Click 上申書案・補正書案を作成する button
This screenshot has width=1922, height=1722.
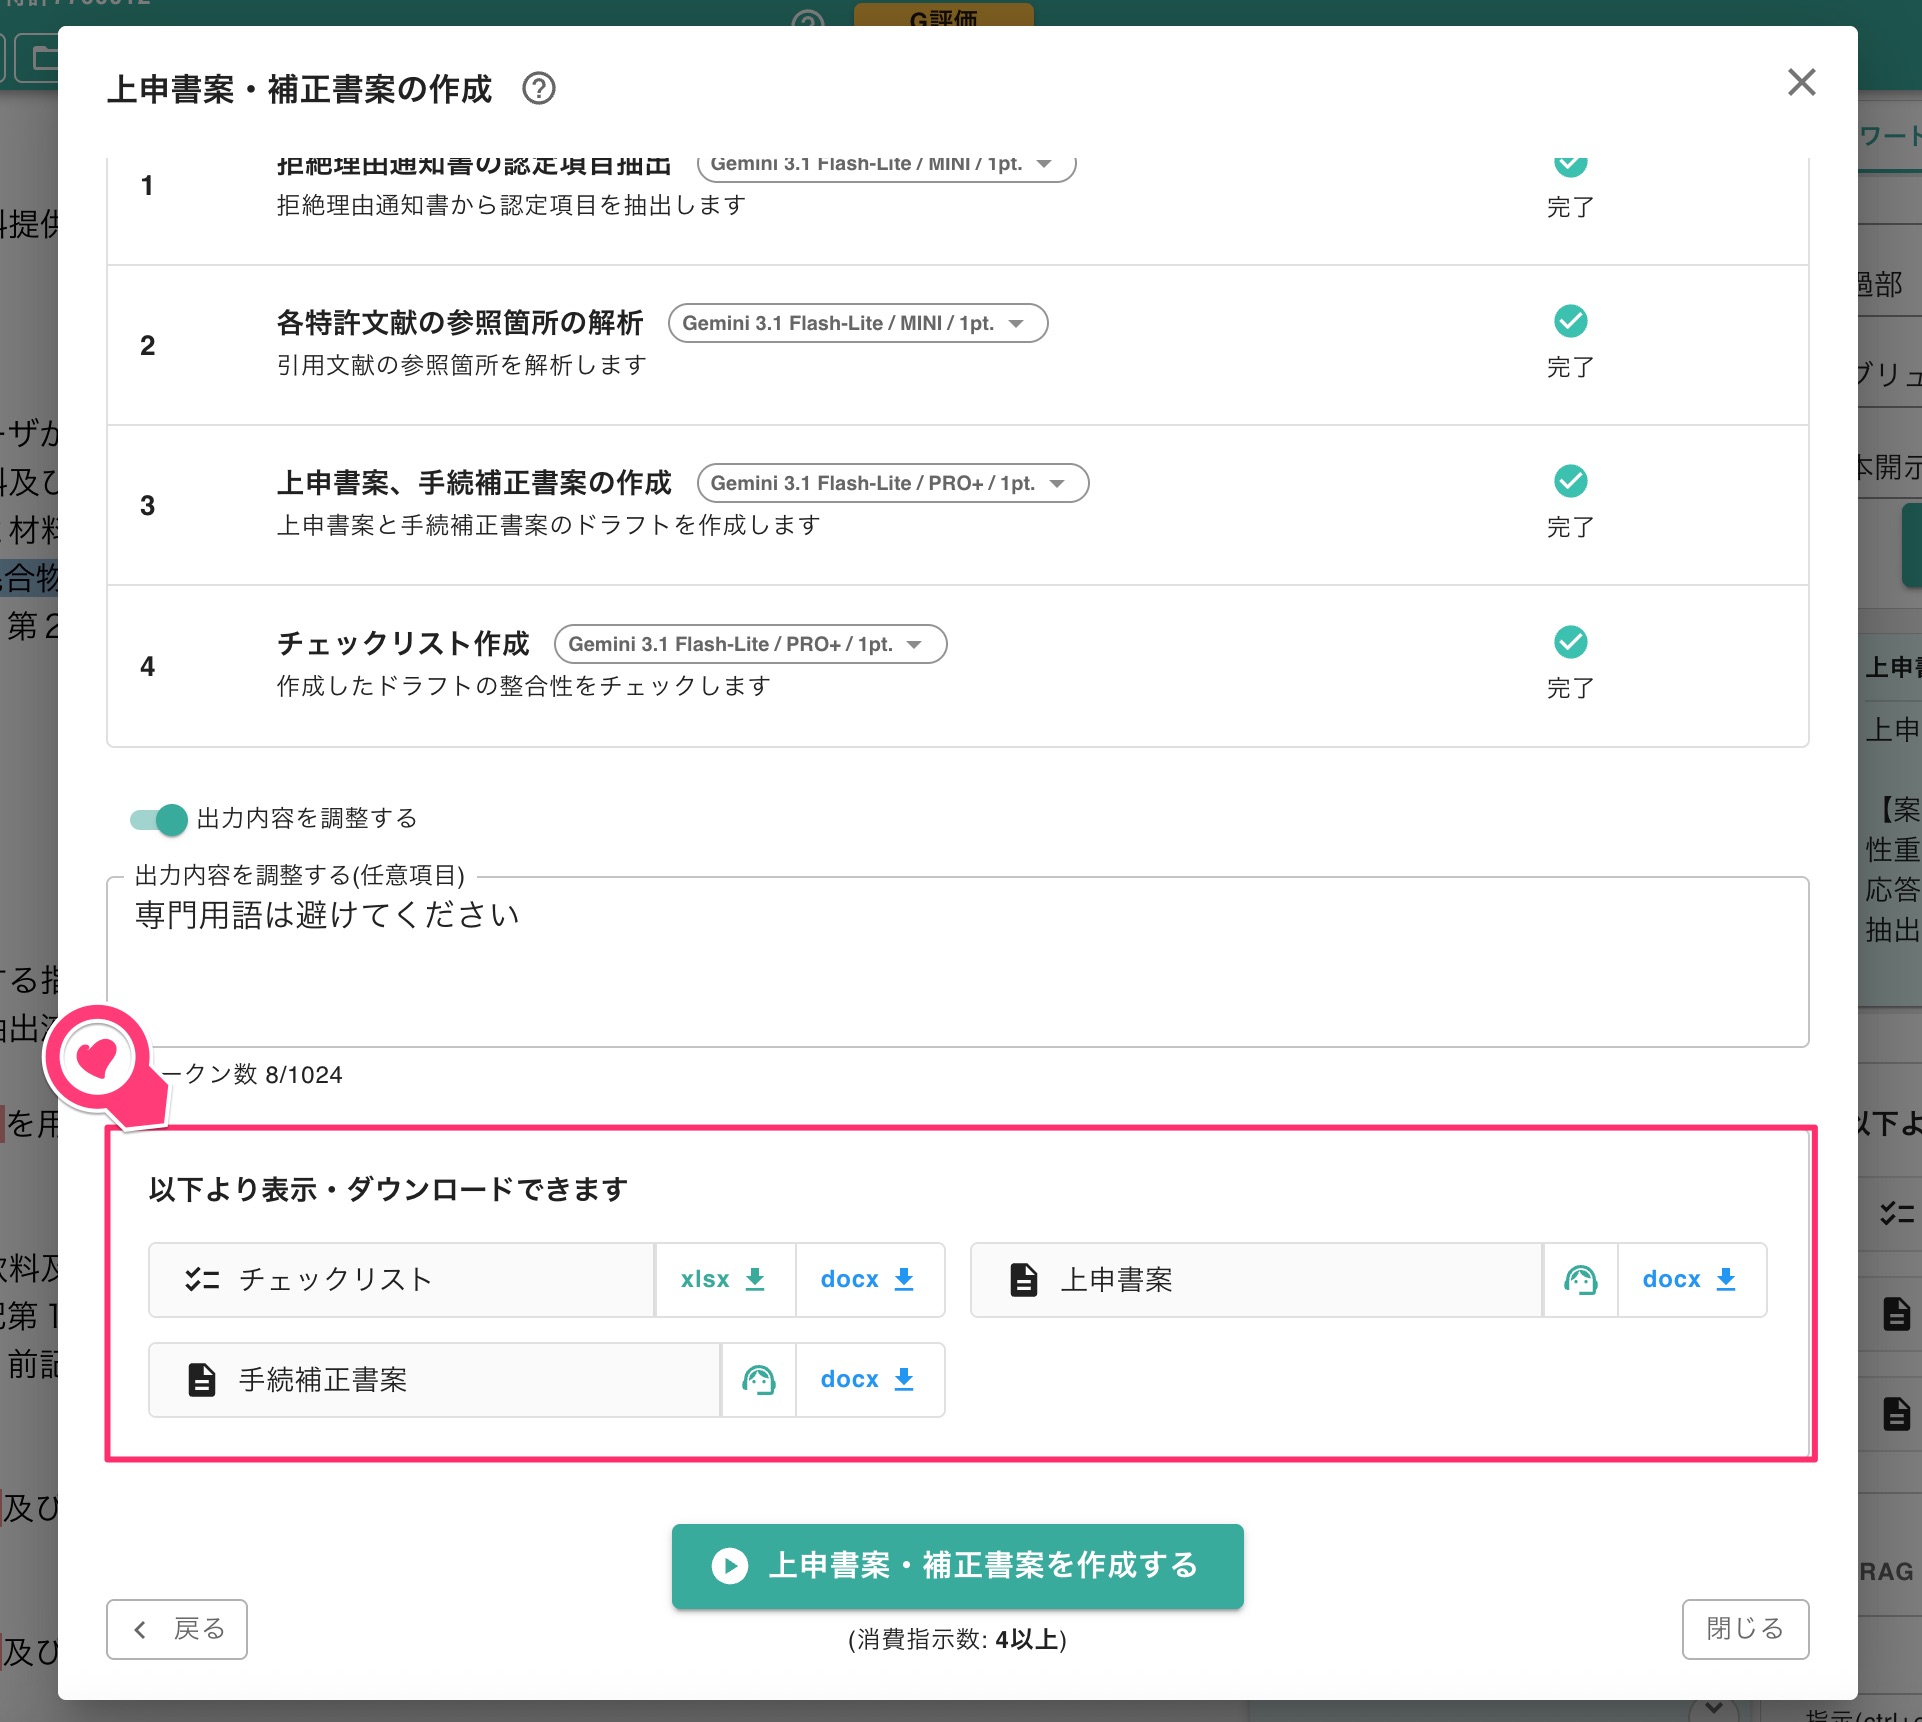pyautogui.click(x=957, y=1566)
